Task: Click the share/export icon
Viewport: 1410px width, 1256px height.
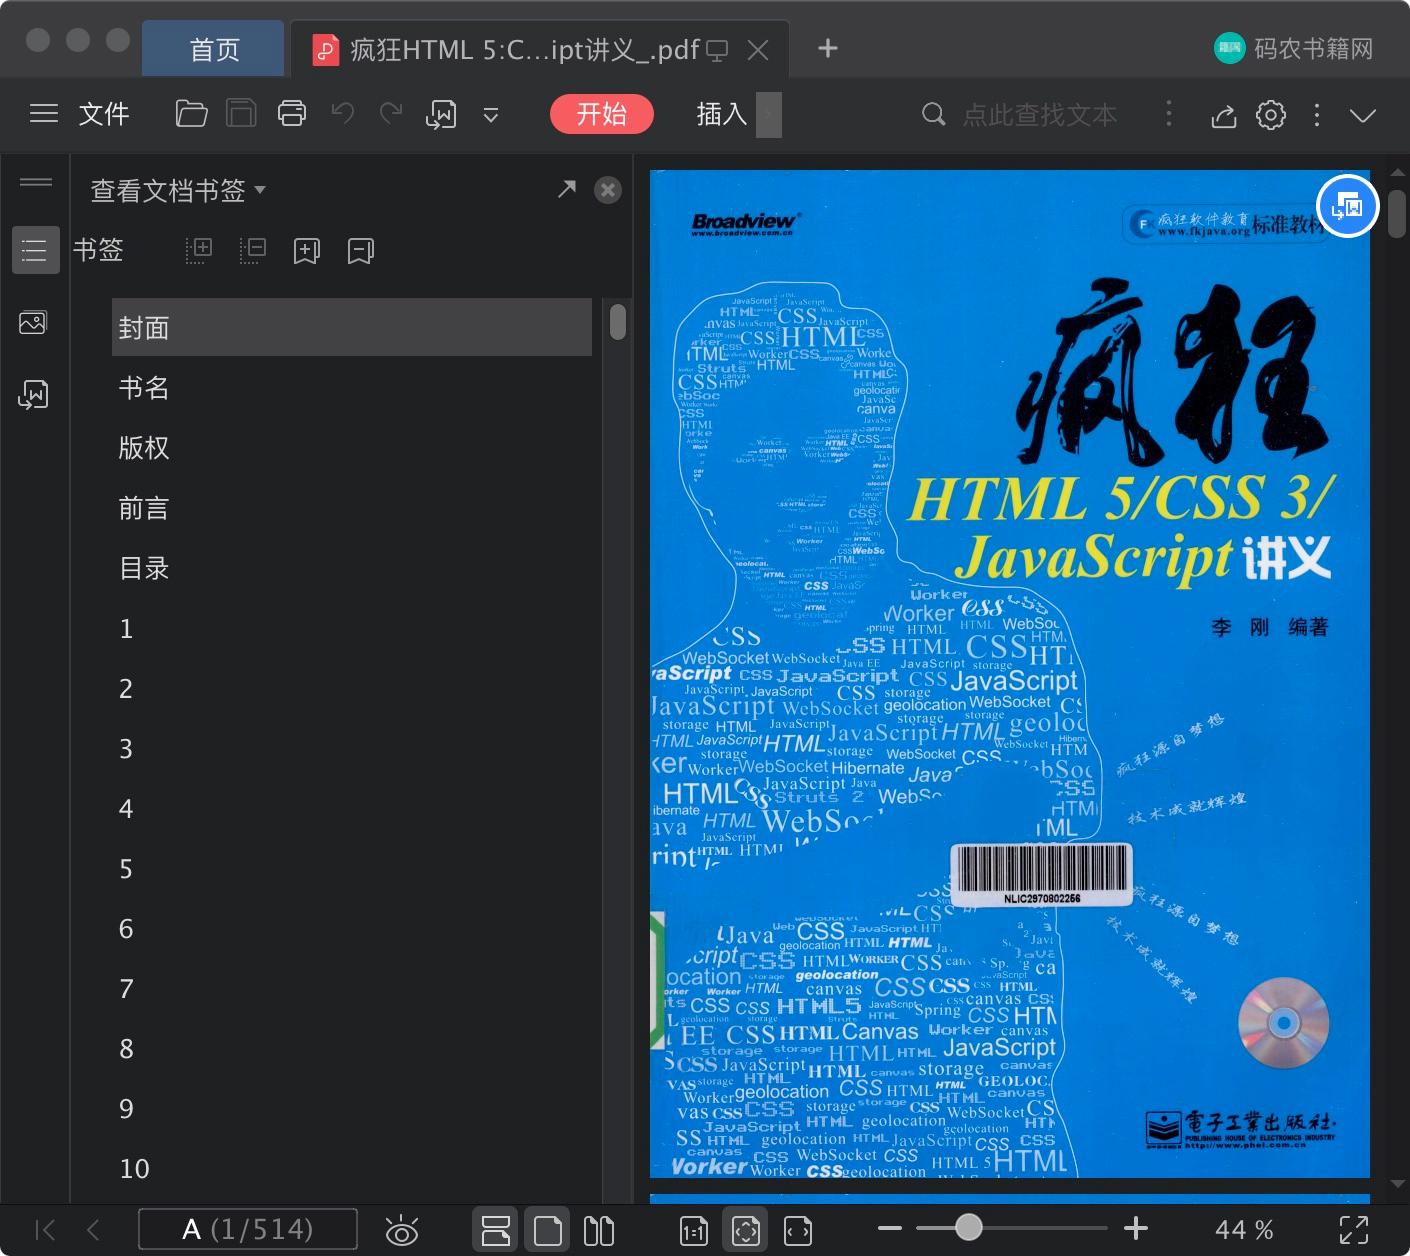Action: click(1224, 115)
